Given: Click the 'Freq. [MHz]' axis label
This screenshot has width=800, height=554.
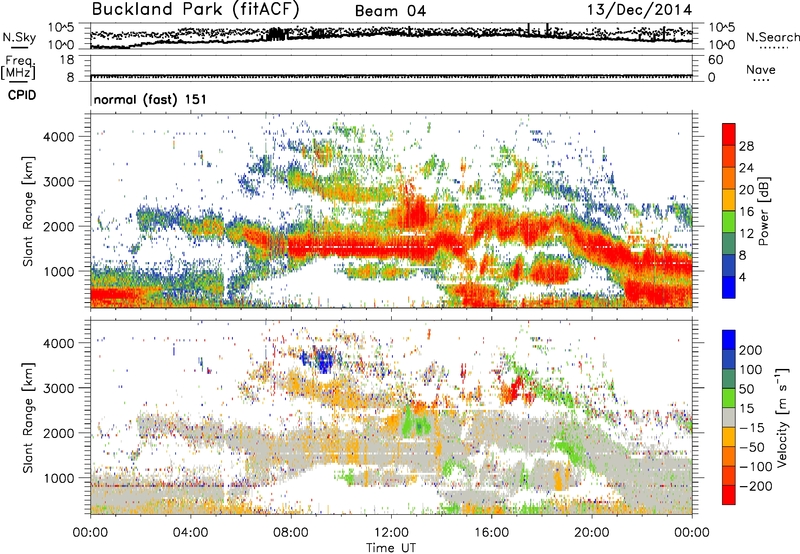Looking at the screenshot, I should 18,67.
